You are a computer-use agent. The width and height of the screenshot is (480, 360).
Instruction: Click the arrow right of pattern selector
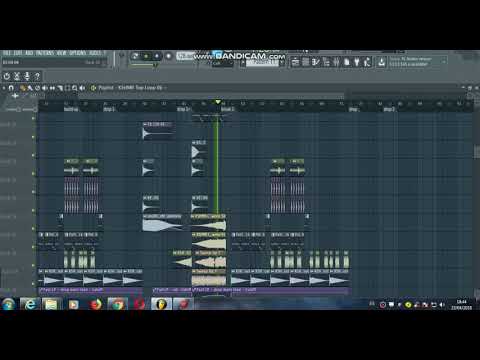[282, 63]
